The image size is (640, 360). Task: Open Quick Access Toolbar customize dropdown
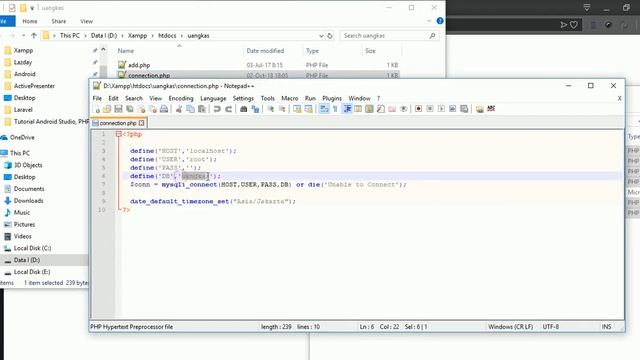32,8
